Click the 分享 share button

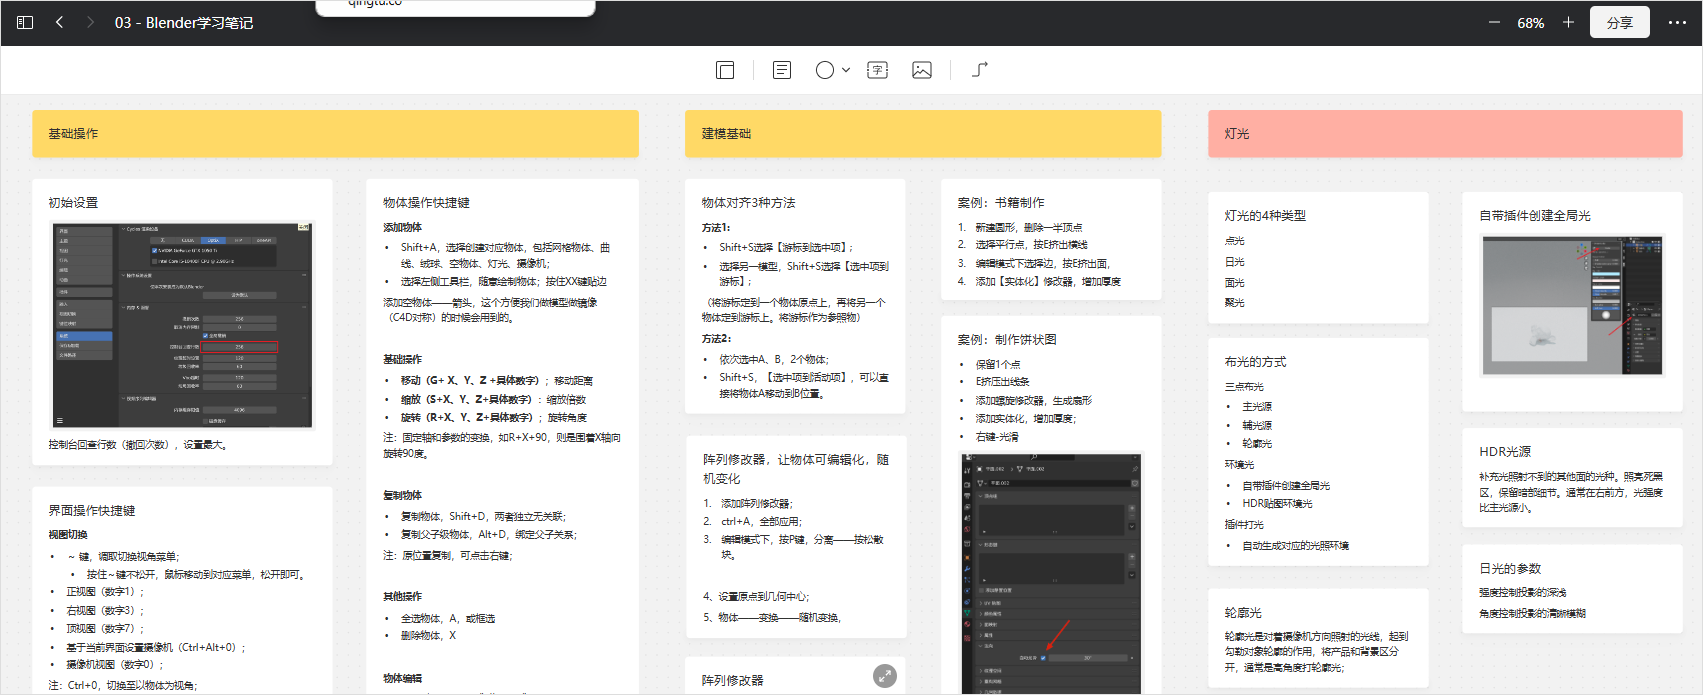coord(1620,23)
